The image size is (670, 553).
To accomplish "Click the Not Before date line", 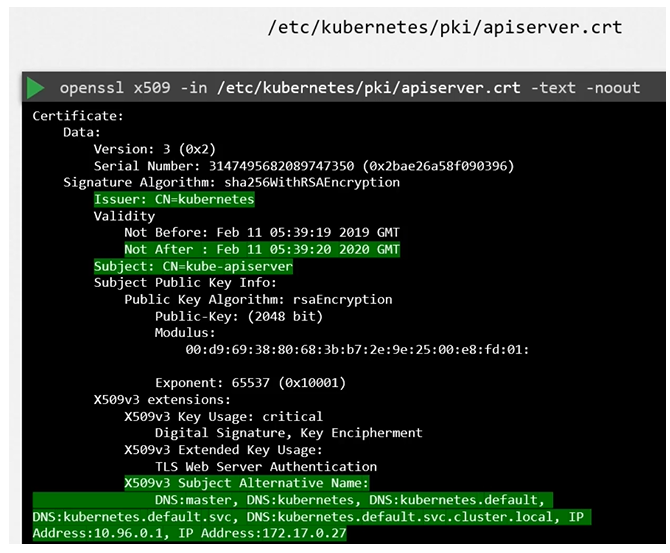I will click(x=261, y=233).
